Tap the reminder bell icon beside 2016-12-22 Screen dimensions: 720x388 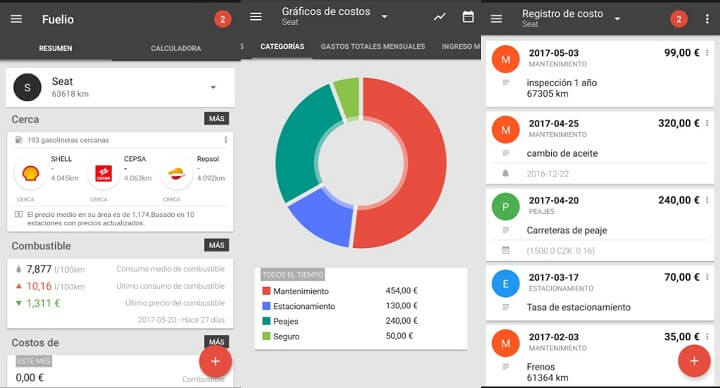click(x=506, y=174)
